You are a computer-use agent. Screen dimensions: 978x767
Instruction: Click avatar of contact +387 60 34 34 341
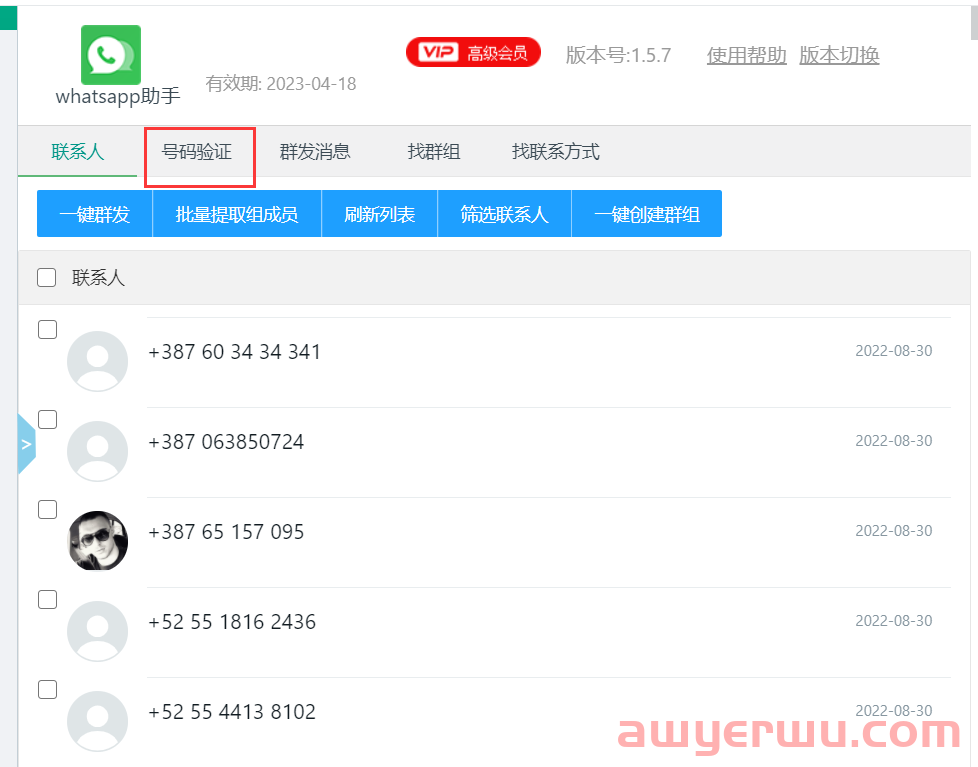pos(97,360)
